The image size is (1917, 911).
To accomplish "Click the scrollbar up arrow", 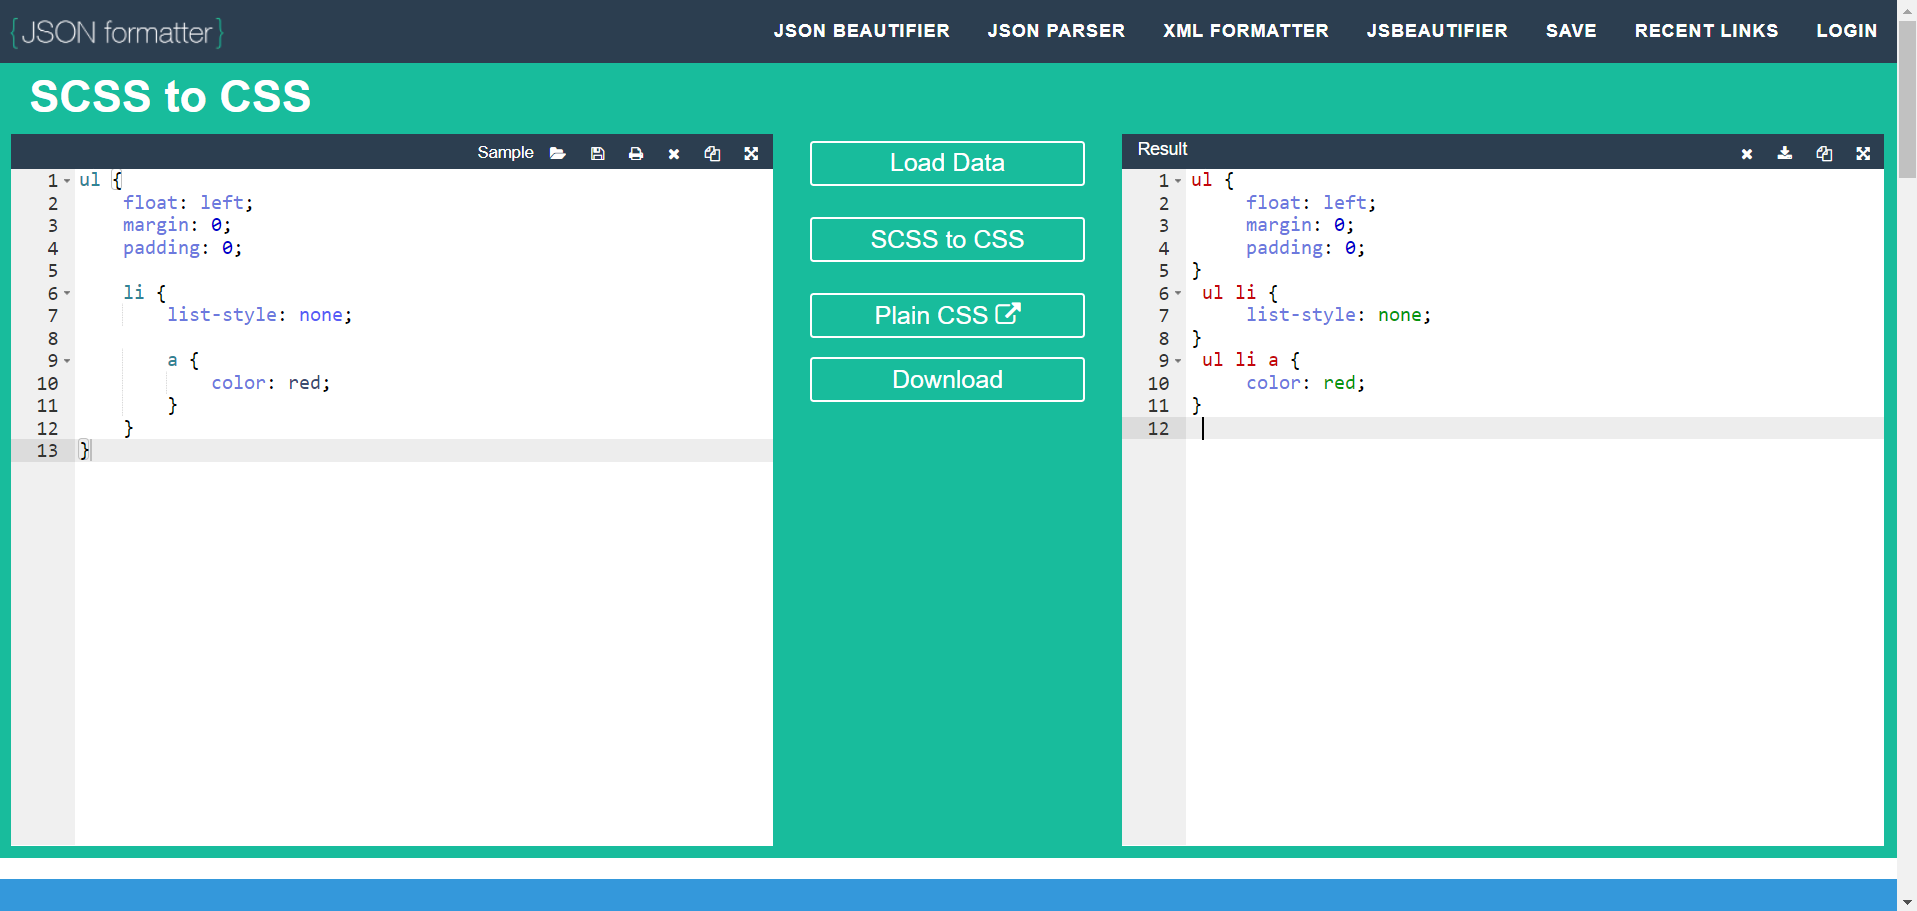I will click(1907, 8).
